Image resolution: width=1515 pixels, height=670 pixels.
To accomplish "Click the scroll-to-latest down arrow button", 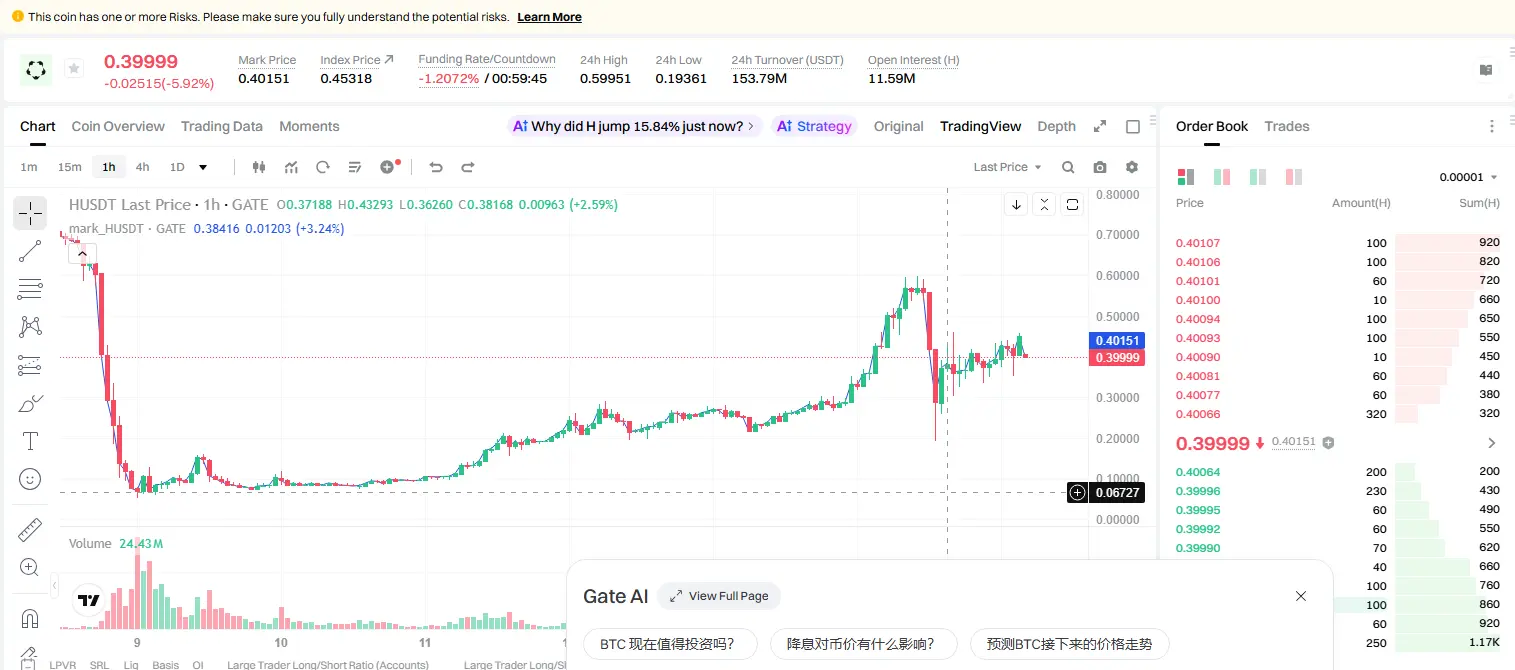I will (1016, 204).
